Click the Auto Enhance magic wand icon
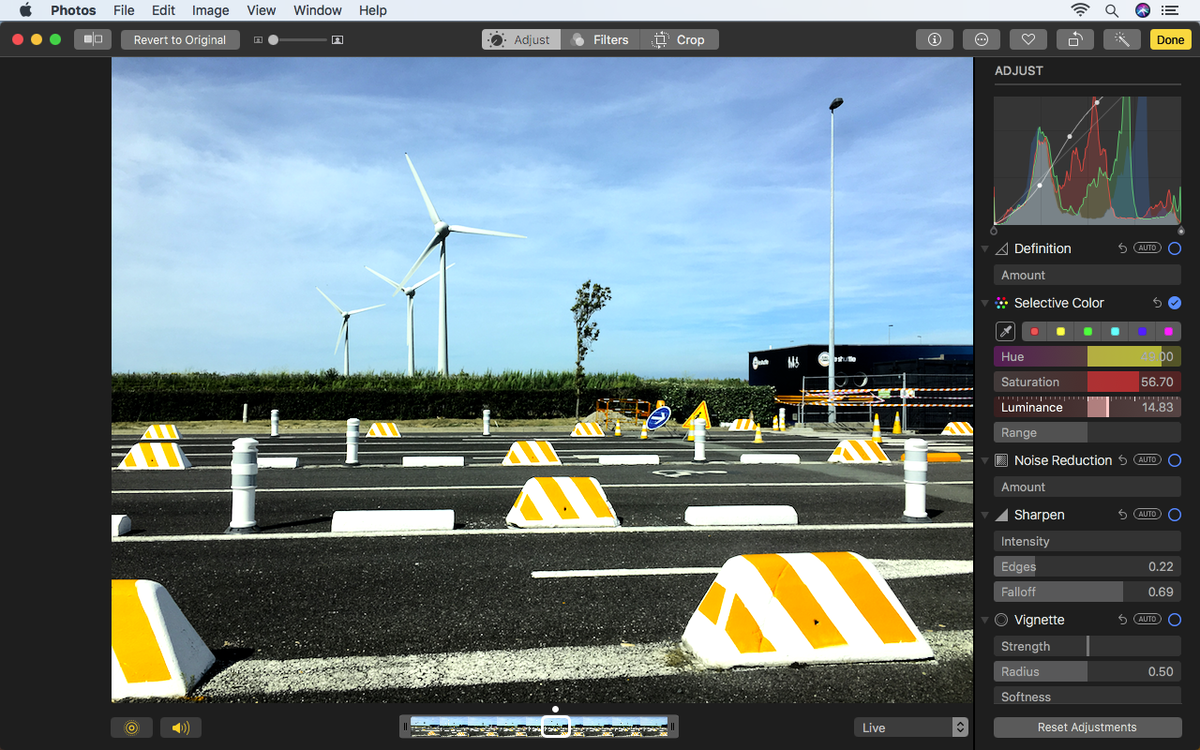Image resolution: width=1200 pixels, height=750 pixels. click(x=1121, y=39)
